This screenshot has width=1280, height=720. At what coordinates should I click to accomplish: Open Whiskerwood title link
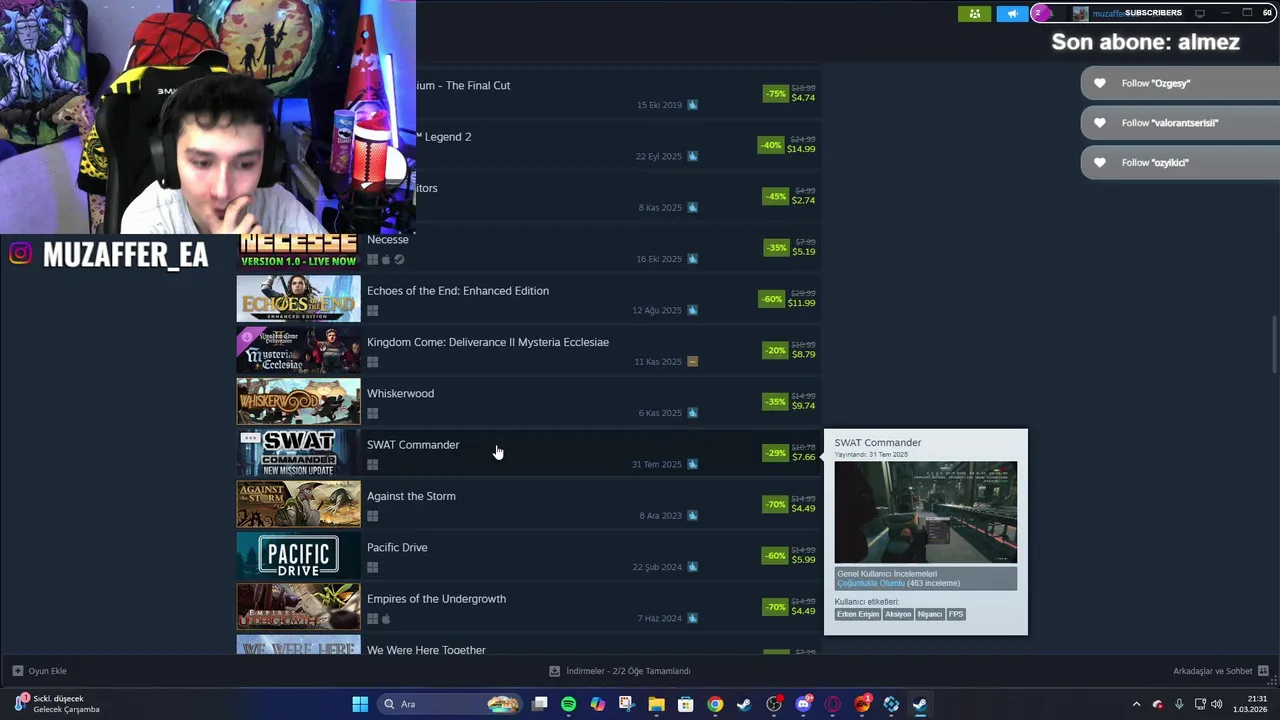(400, 394)
